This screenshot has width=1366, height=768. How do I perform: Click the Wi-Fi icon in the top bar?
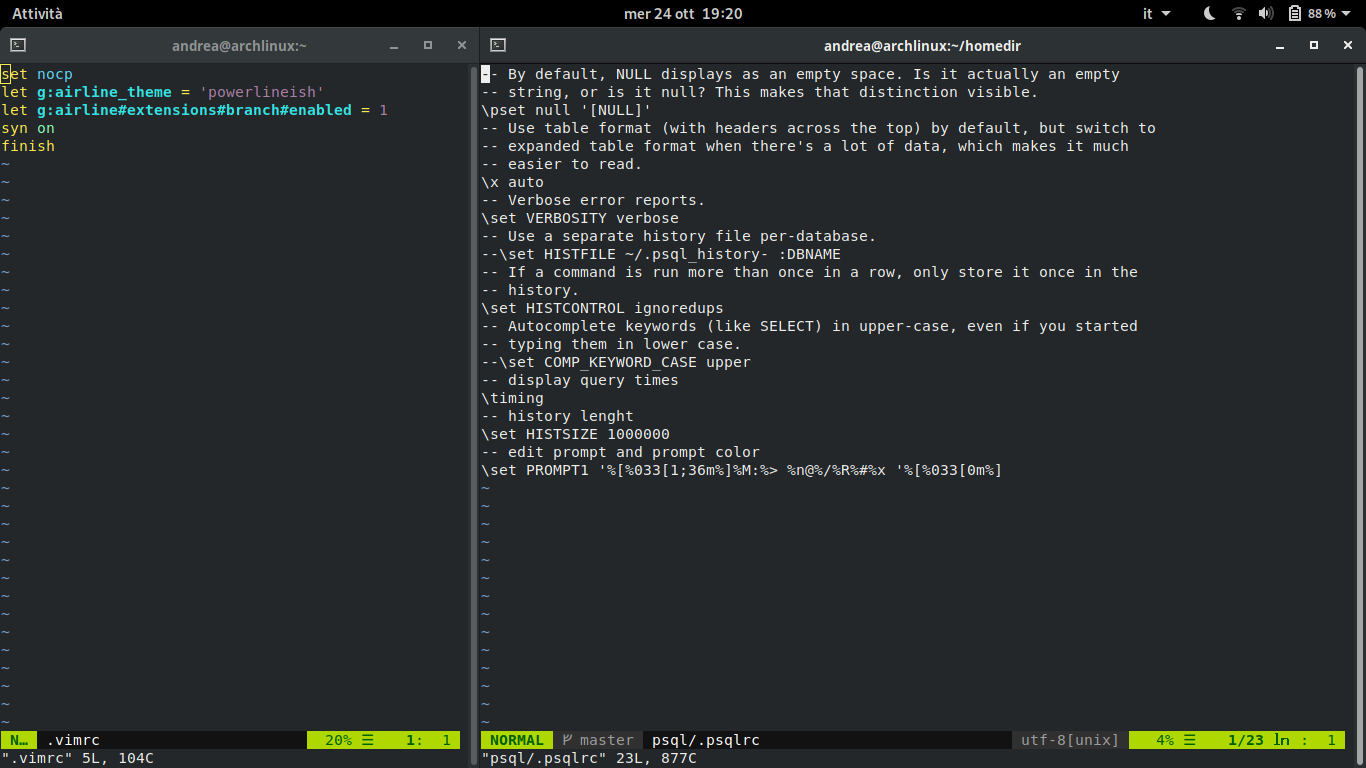1237,13
